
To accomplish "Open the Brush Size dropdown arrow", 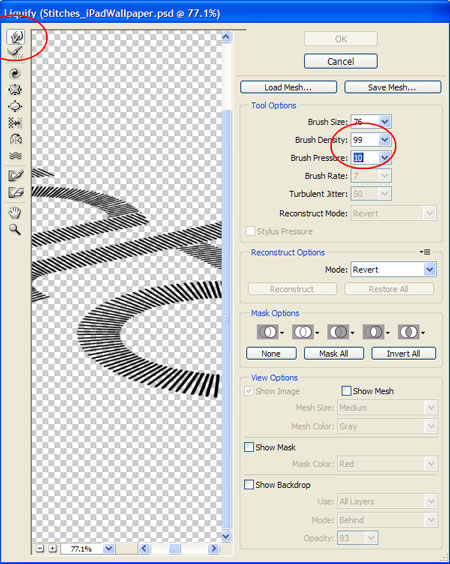I will [x=385, y=122].
